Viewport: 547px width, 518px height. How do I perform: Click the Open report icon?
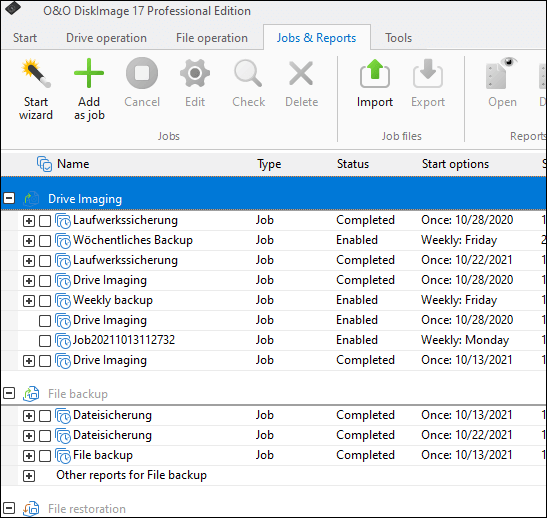coord(501,73)
